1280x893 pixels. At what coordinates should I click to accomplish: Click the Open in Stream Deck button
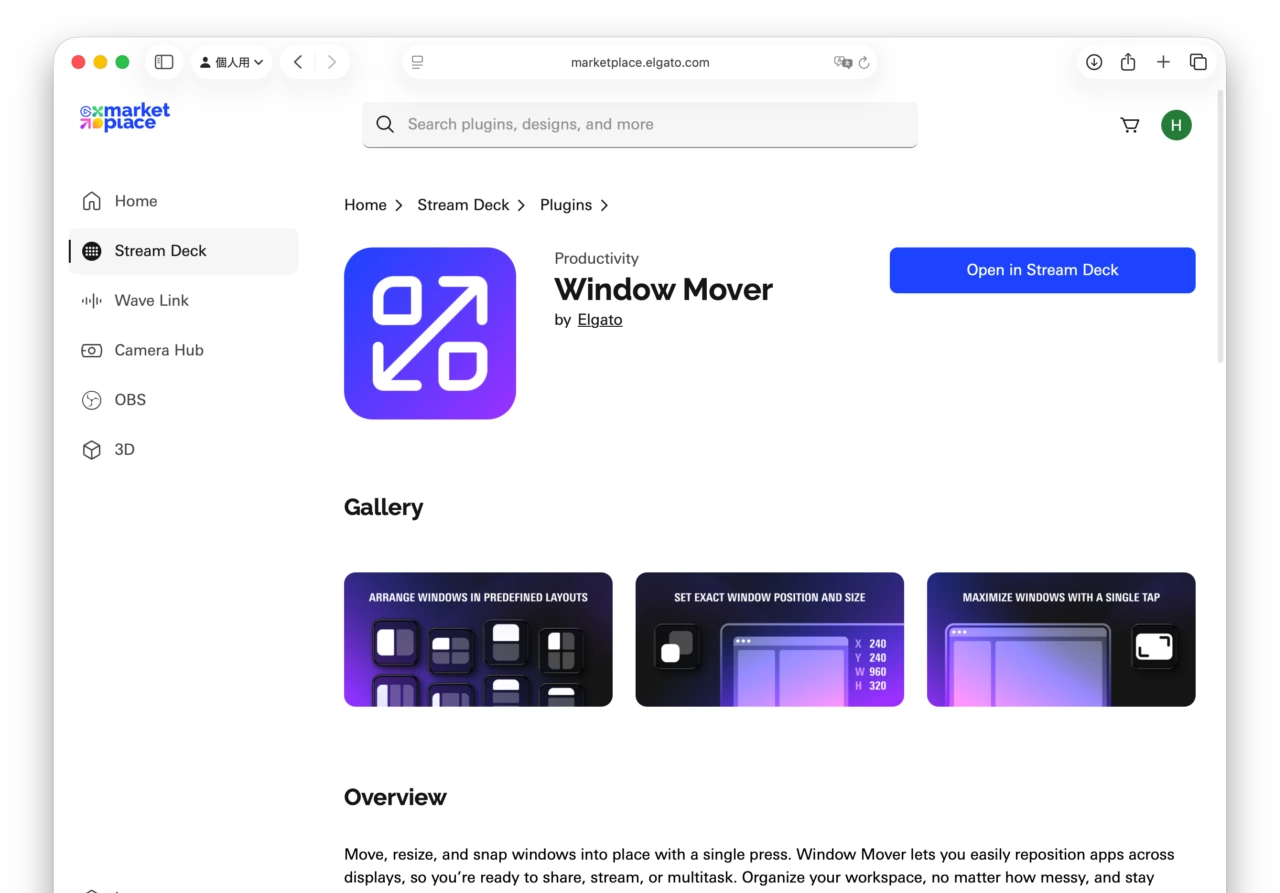coord(1042,270)
